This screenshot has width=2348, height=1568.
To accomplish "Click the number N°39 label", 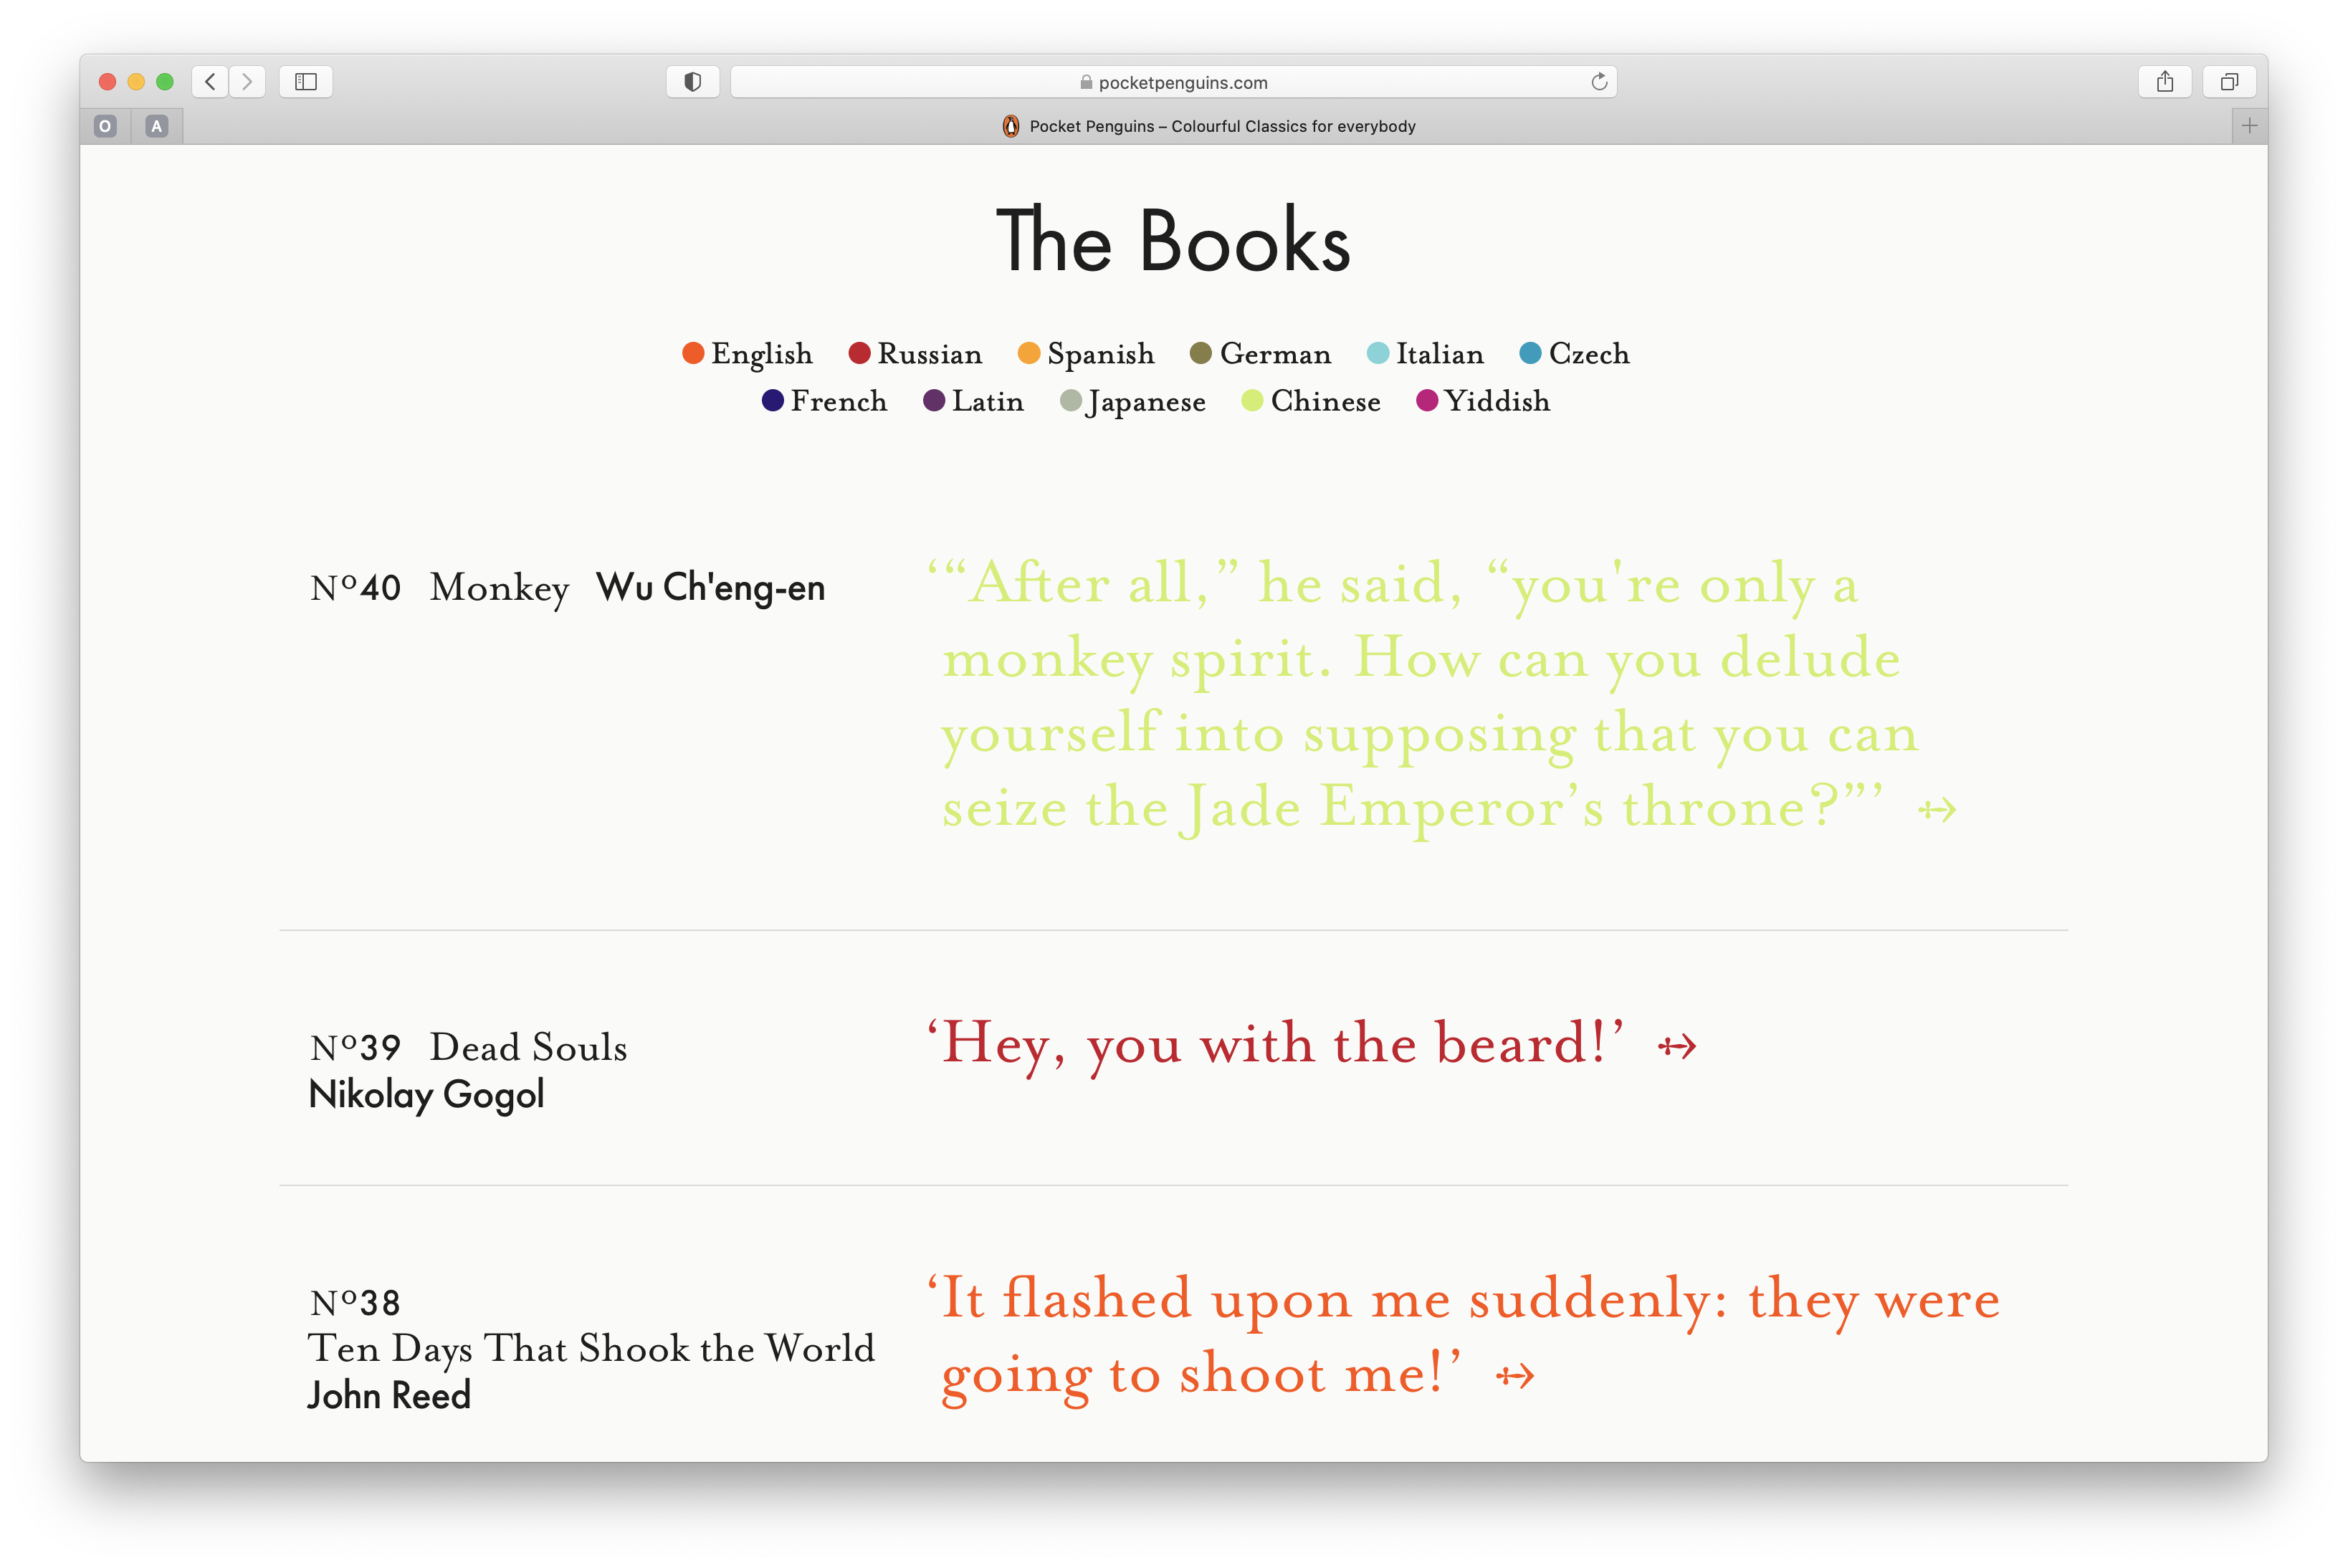I will (355, 1048).
